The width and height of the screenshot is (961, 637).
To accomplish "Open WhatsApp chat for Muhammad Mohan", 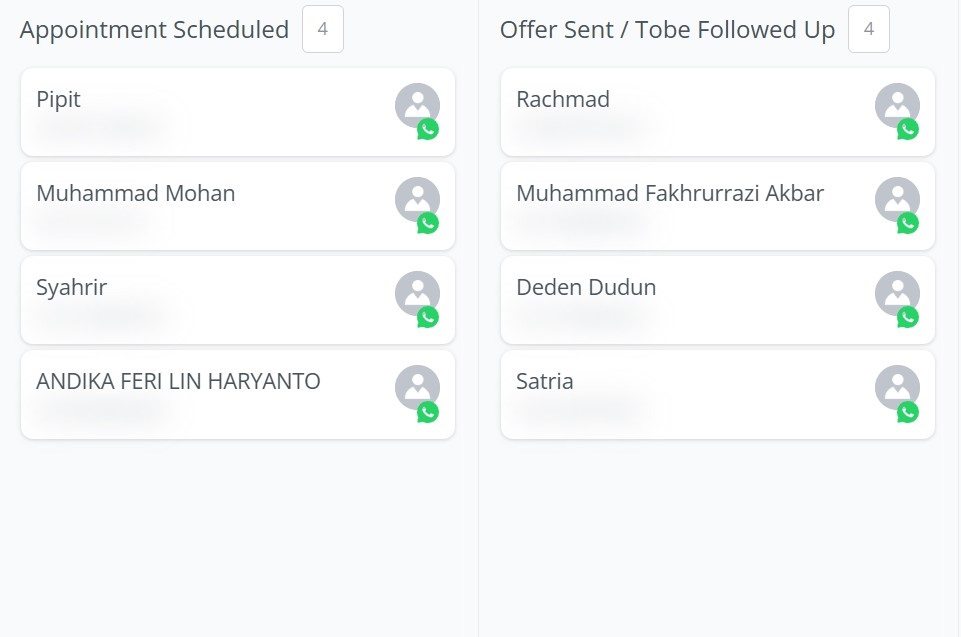I will click(x=428, y=223).
